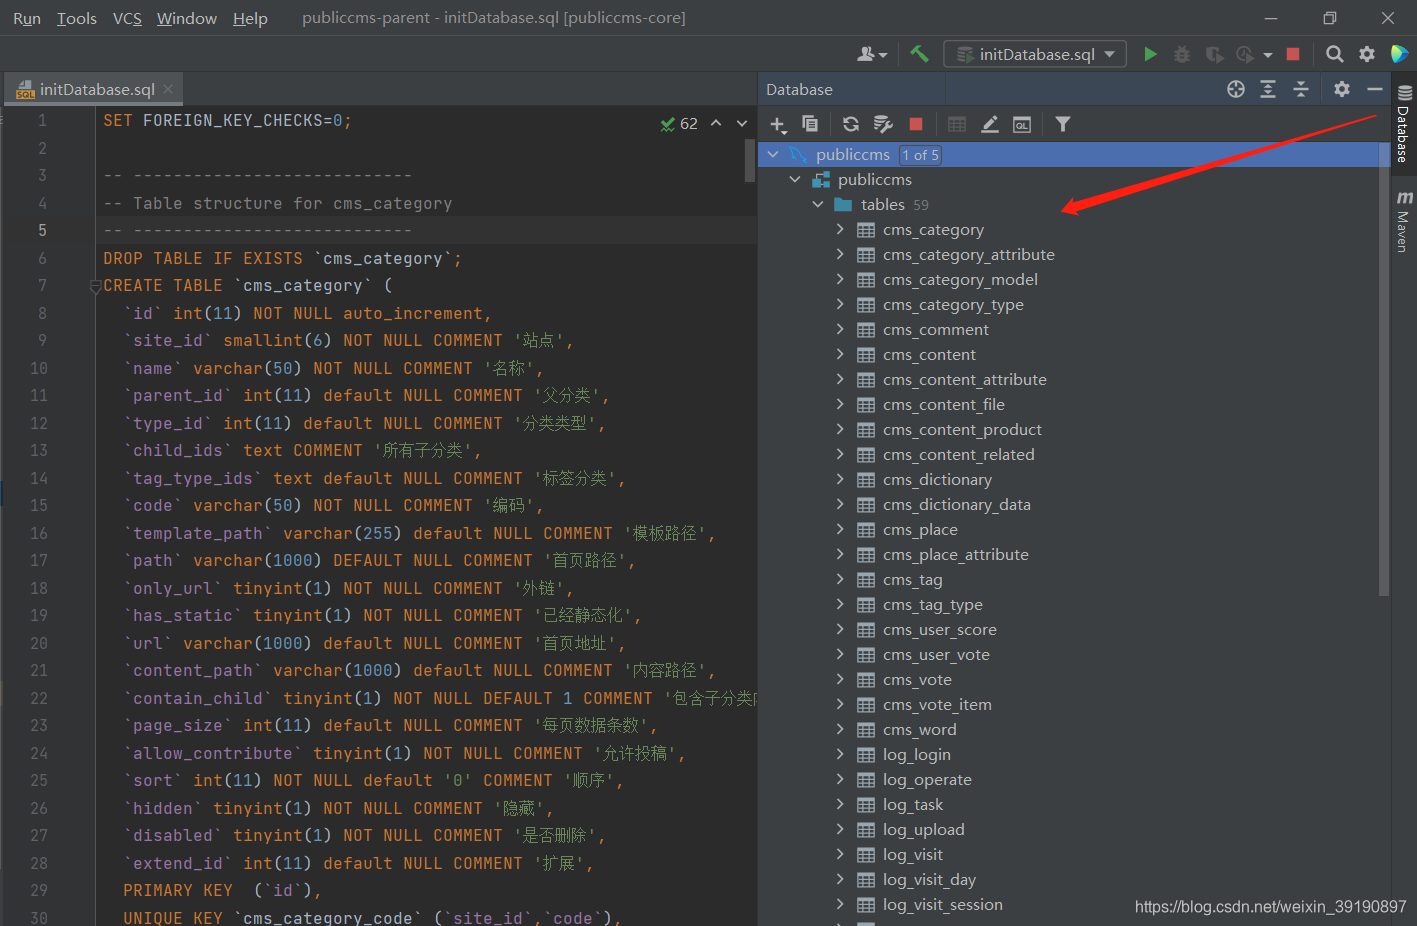Collapse the tables folder
1417x926 pixels.
click(818, 204)
